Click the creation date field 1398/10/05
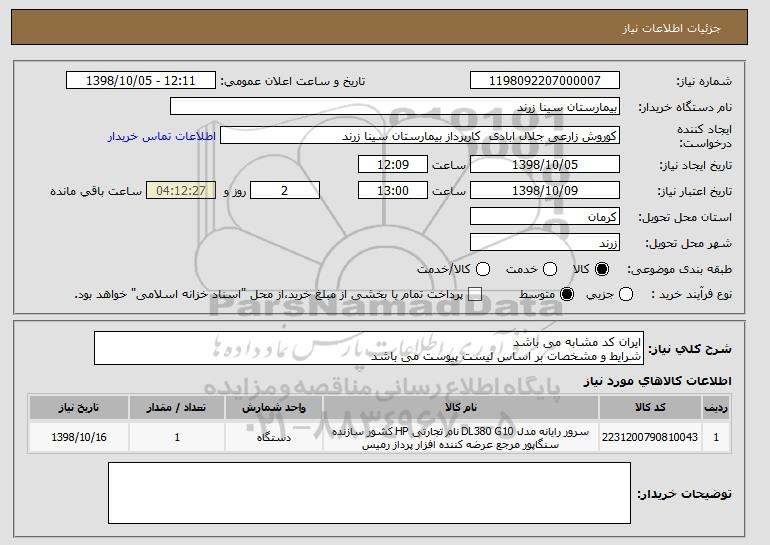Screen dimensions: 770x545 [x=545, y=164]
